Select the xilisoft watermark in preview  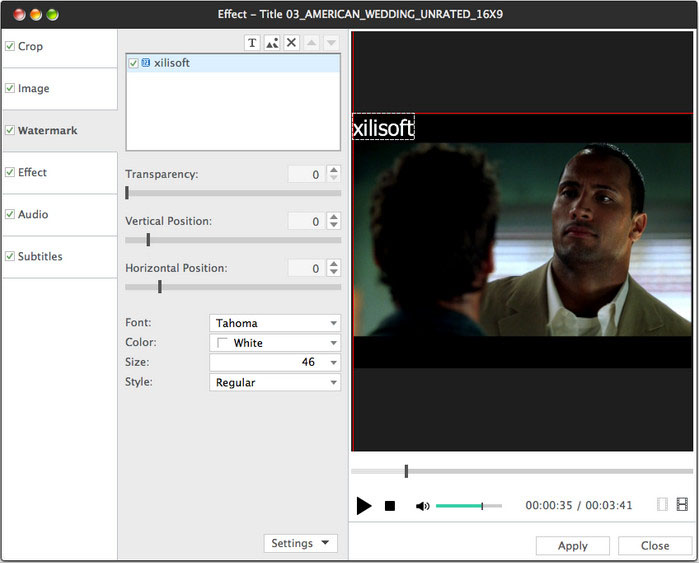coord(383,127)
